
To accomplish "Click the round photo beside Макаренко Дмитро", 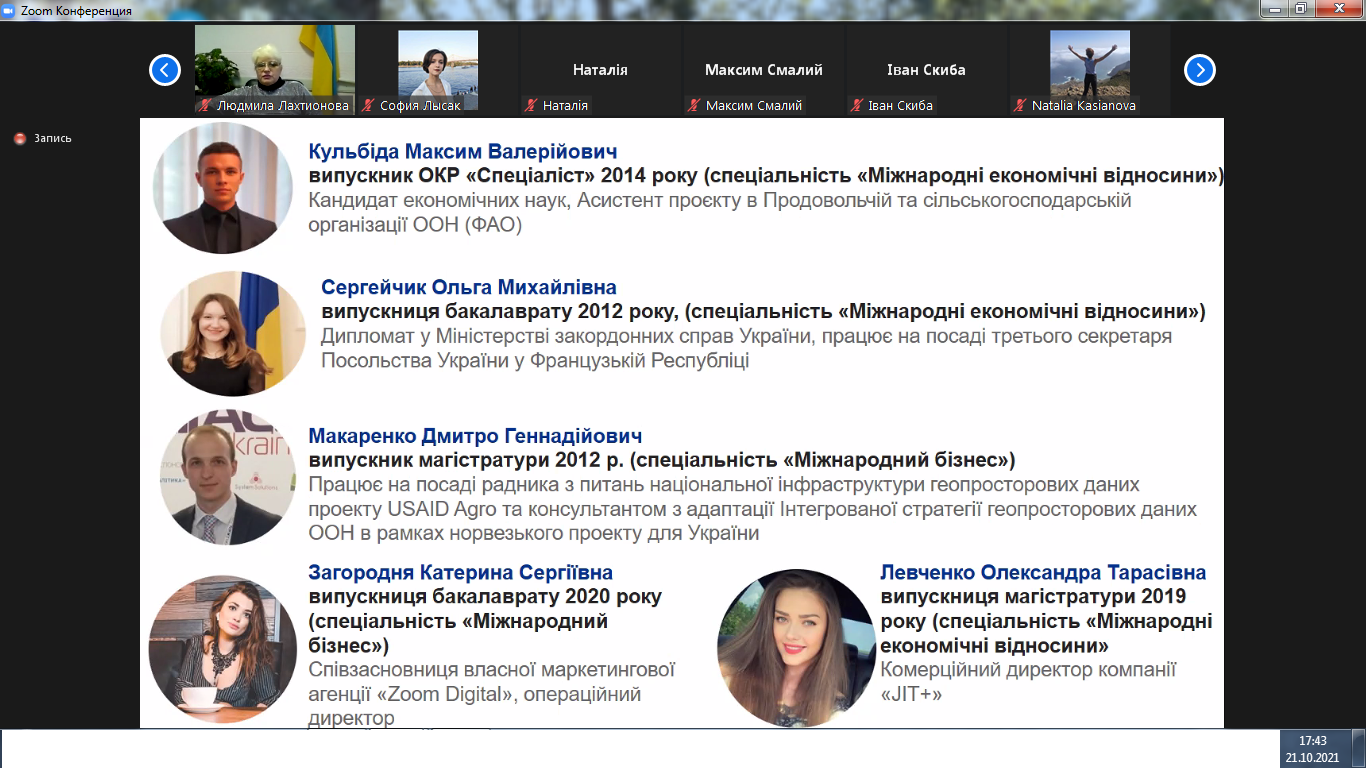I will pos(228,476).
